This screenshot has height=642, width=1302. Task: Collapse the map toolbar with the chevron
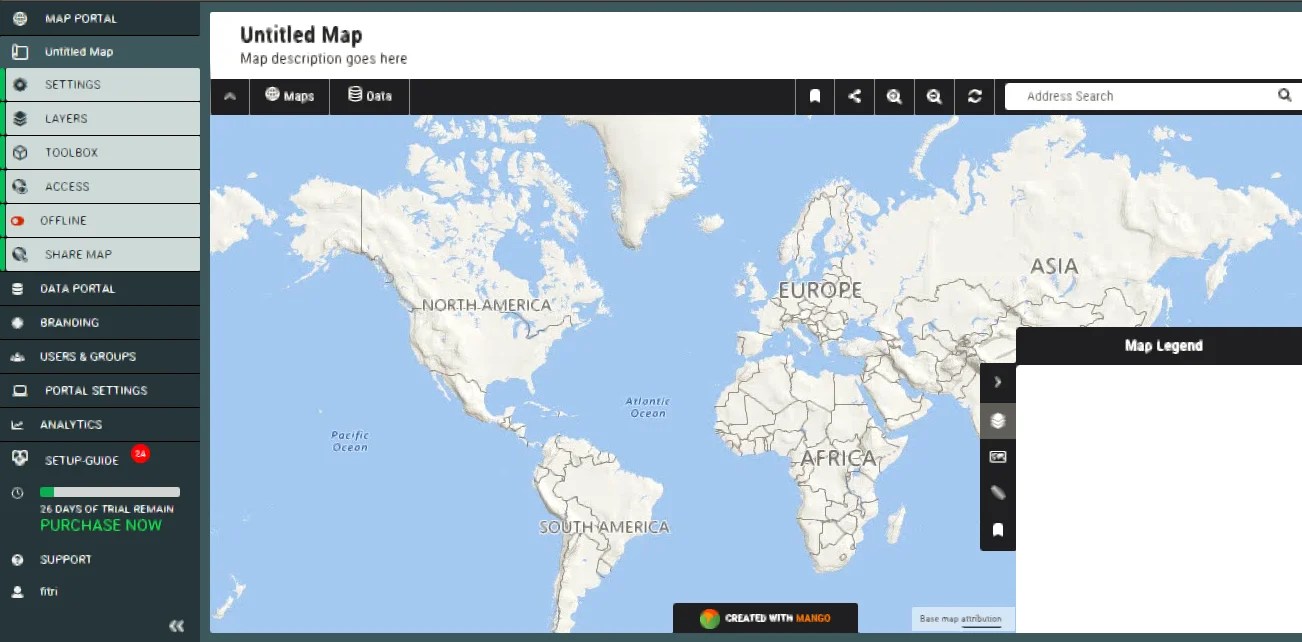click(229, 96)
